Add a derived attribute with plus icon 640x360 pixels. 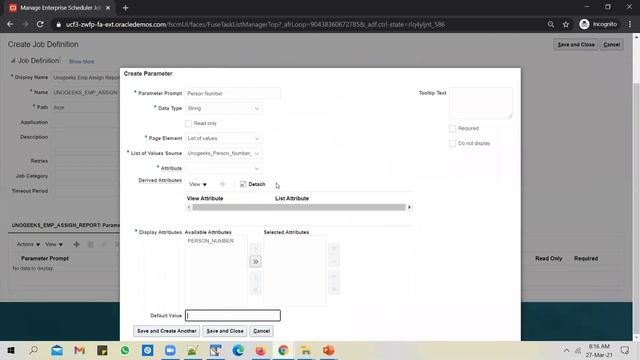223,184
